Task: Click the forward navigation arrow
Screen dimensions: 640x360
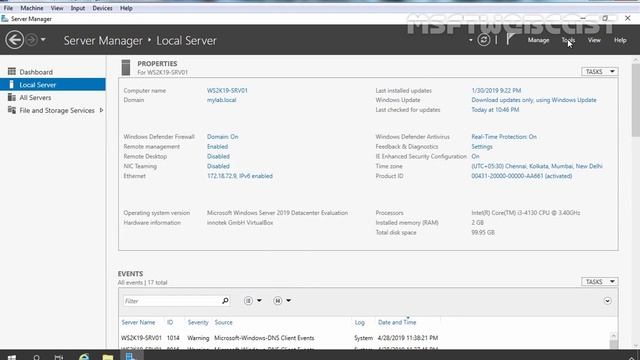Action: [x=31, y=40]
